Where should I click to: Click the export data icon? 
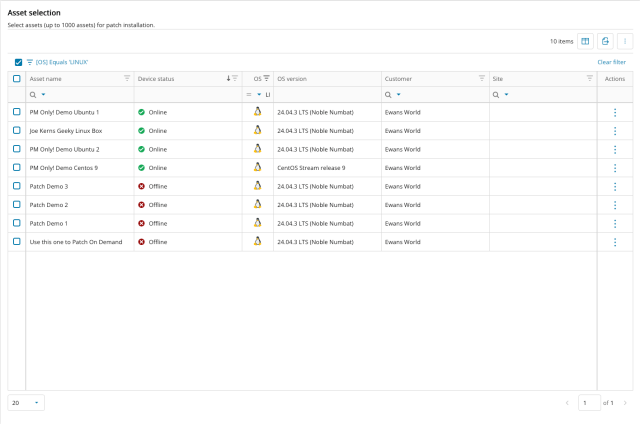(x=606, y=41)
